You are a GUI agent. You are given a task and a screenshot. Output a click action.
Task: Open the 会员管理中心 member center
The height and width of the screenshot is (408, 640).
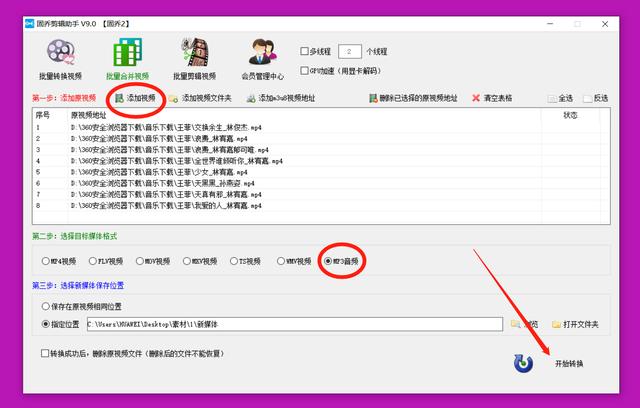tap(262, 59)
